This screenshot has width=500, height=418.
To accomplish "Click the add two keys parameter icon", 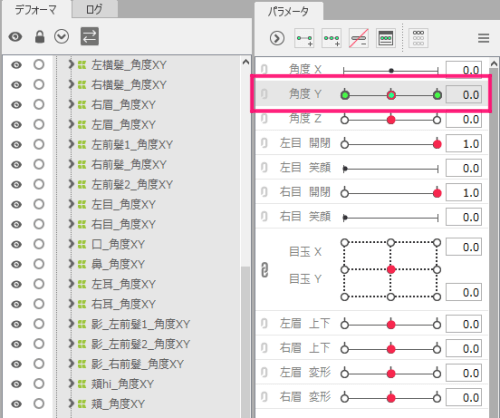I will point(304,38).
